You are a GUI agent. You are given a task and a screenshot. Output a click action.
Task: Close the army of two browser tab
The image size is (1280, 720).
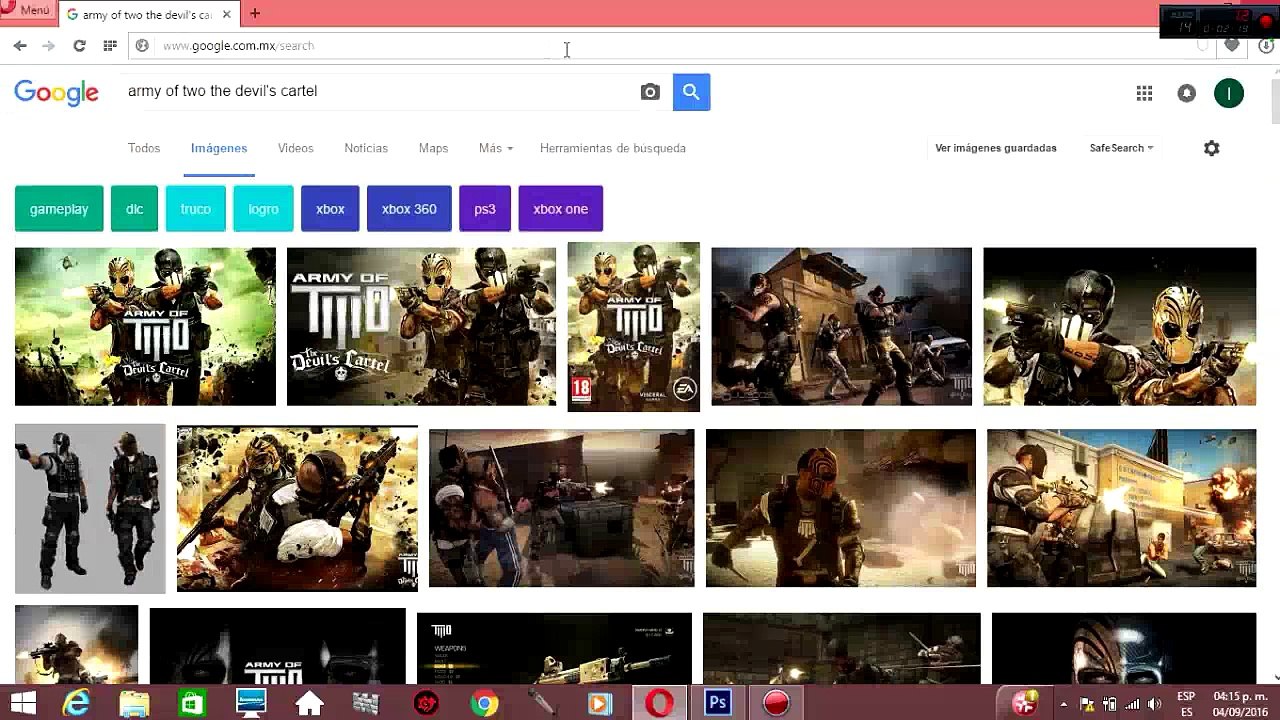point(227,14)
